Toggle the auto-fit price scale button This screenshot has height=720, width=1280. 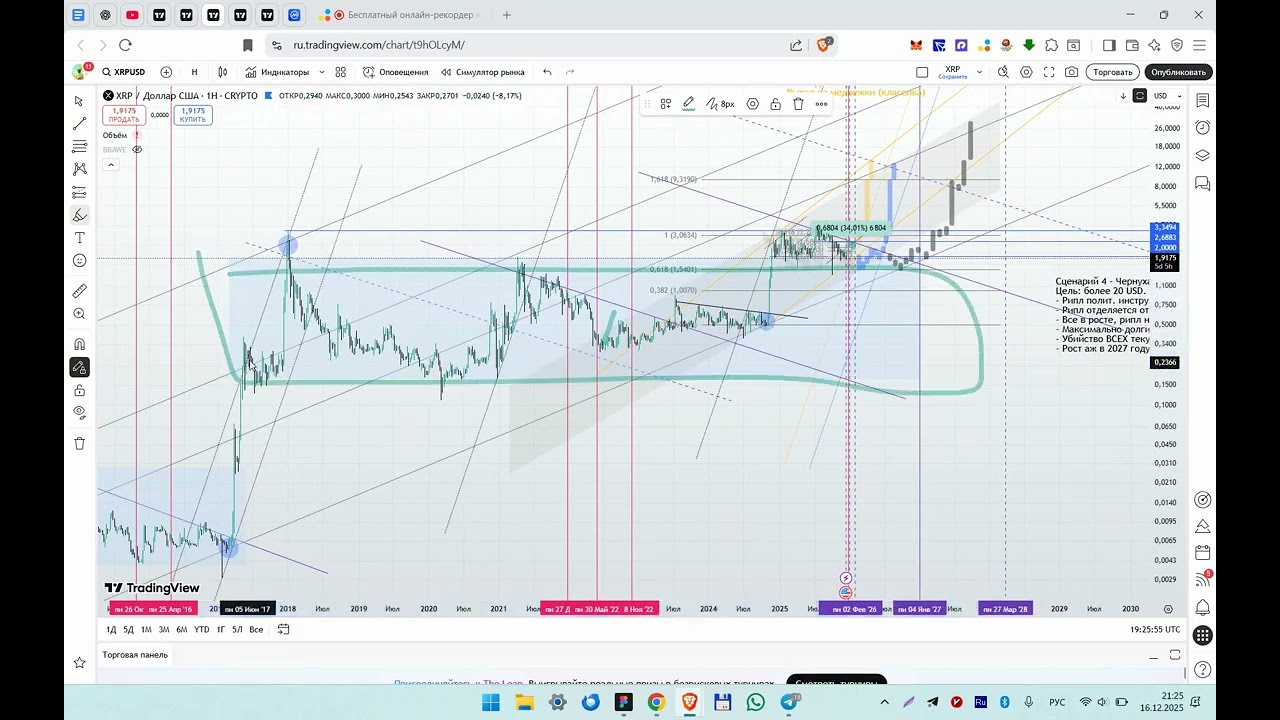[x=1140, y=96]
